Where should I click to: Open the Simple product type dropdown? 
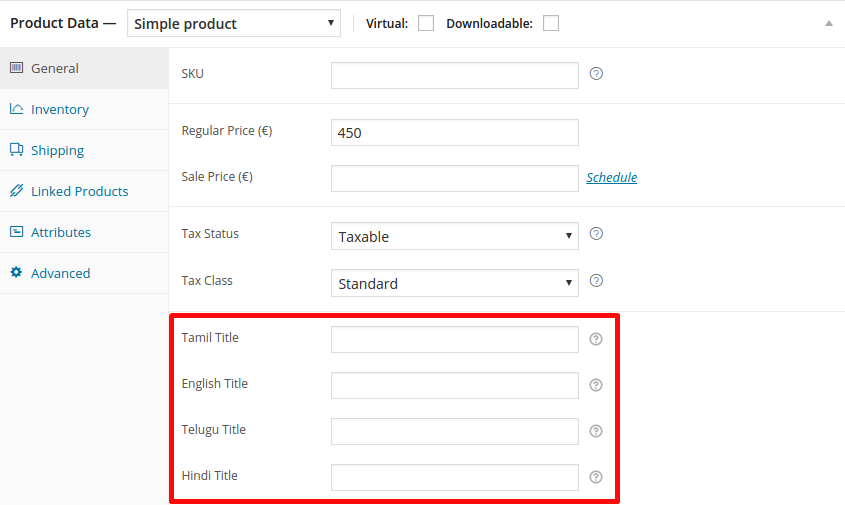(234, 23)
